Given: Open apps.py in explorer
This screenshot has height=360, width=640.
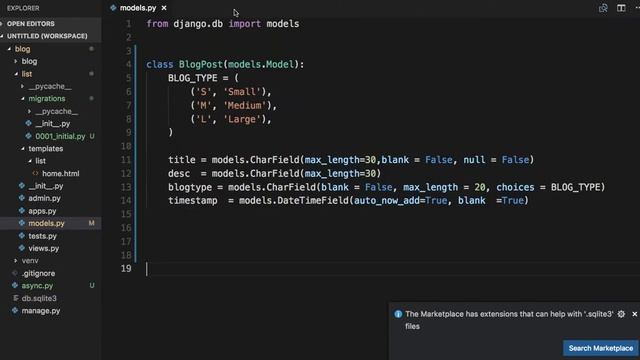Looking at the screenshot, I should [42, 211].
